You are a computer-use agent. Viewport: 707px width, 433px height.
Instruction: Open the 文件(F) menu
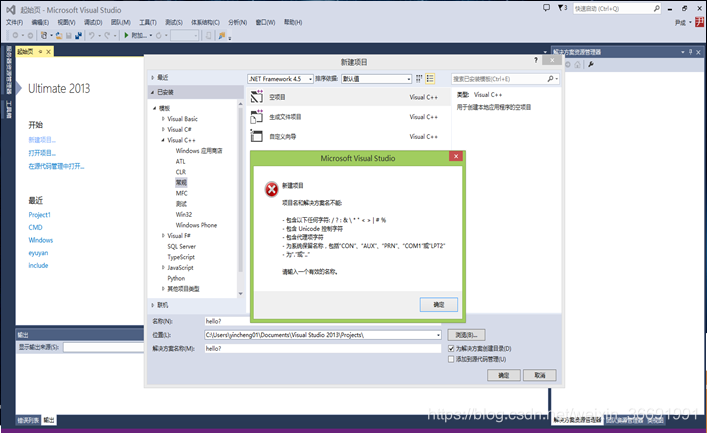point(14,22)
